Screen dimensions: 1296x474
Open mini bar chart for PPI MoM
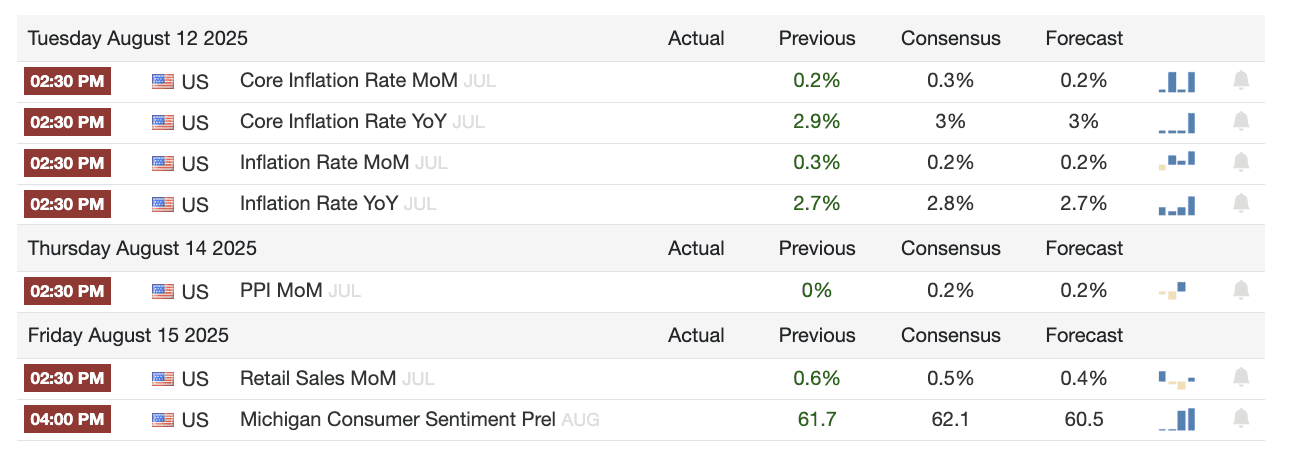click(x=1172, y=291)
